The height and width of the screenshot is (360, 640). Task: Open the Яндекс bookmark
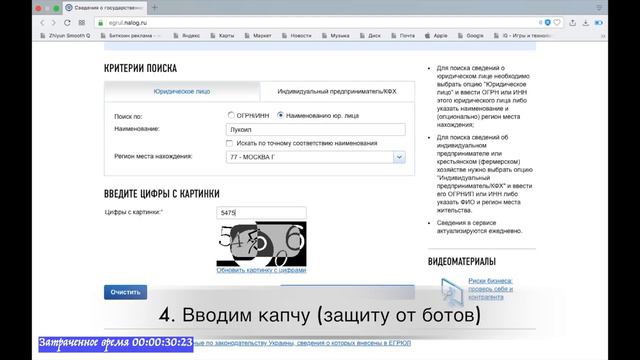187,36
